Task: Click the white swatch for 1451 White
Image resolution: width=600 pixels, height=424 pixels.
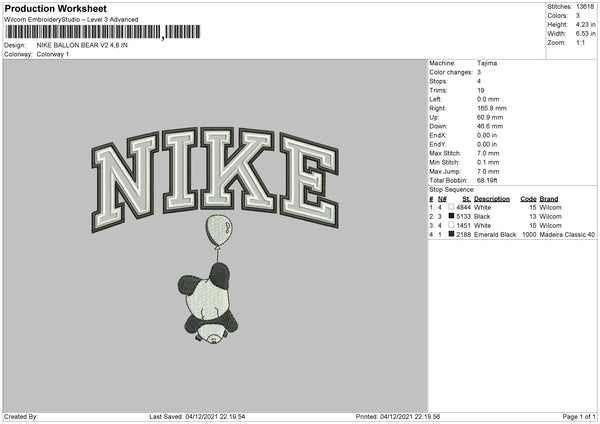Action: click(452, 225)
